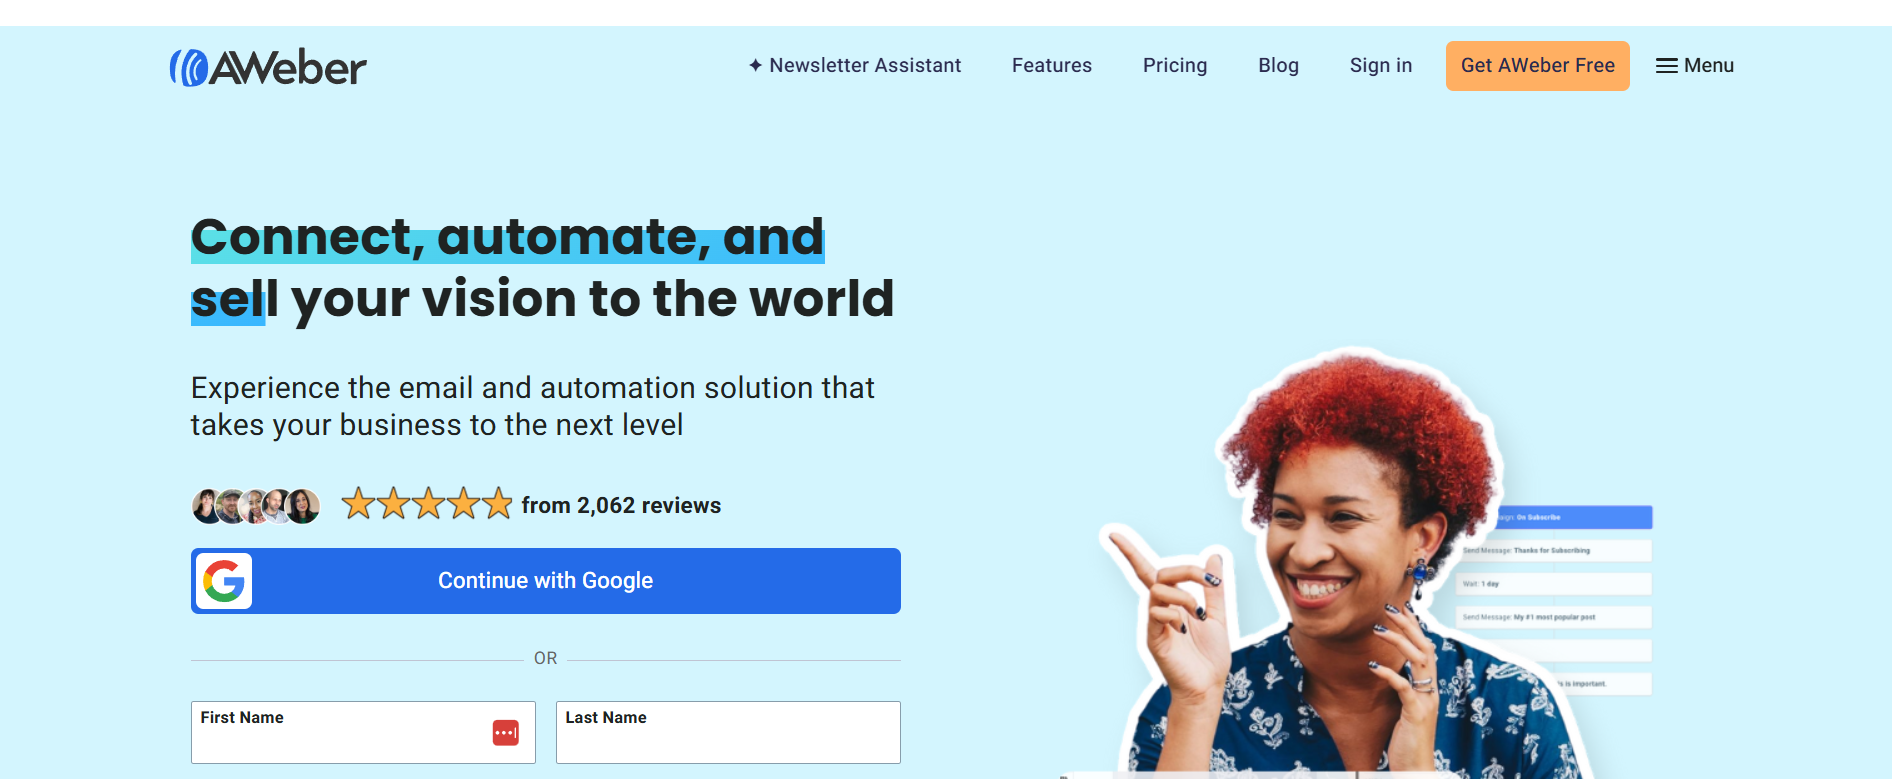Click the 'from 2,062 reviews' text

tap(621, 506)
